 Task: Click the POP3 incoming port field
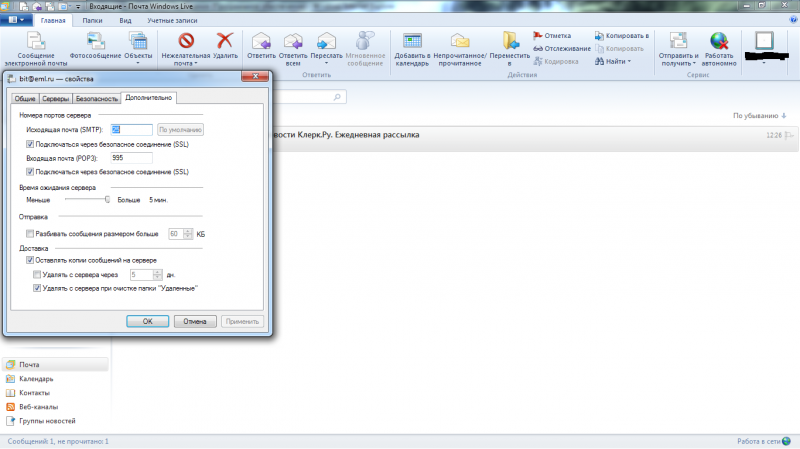131,158
